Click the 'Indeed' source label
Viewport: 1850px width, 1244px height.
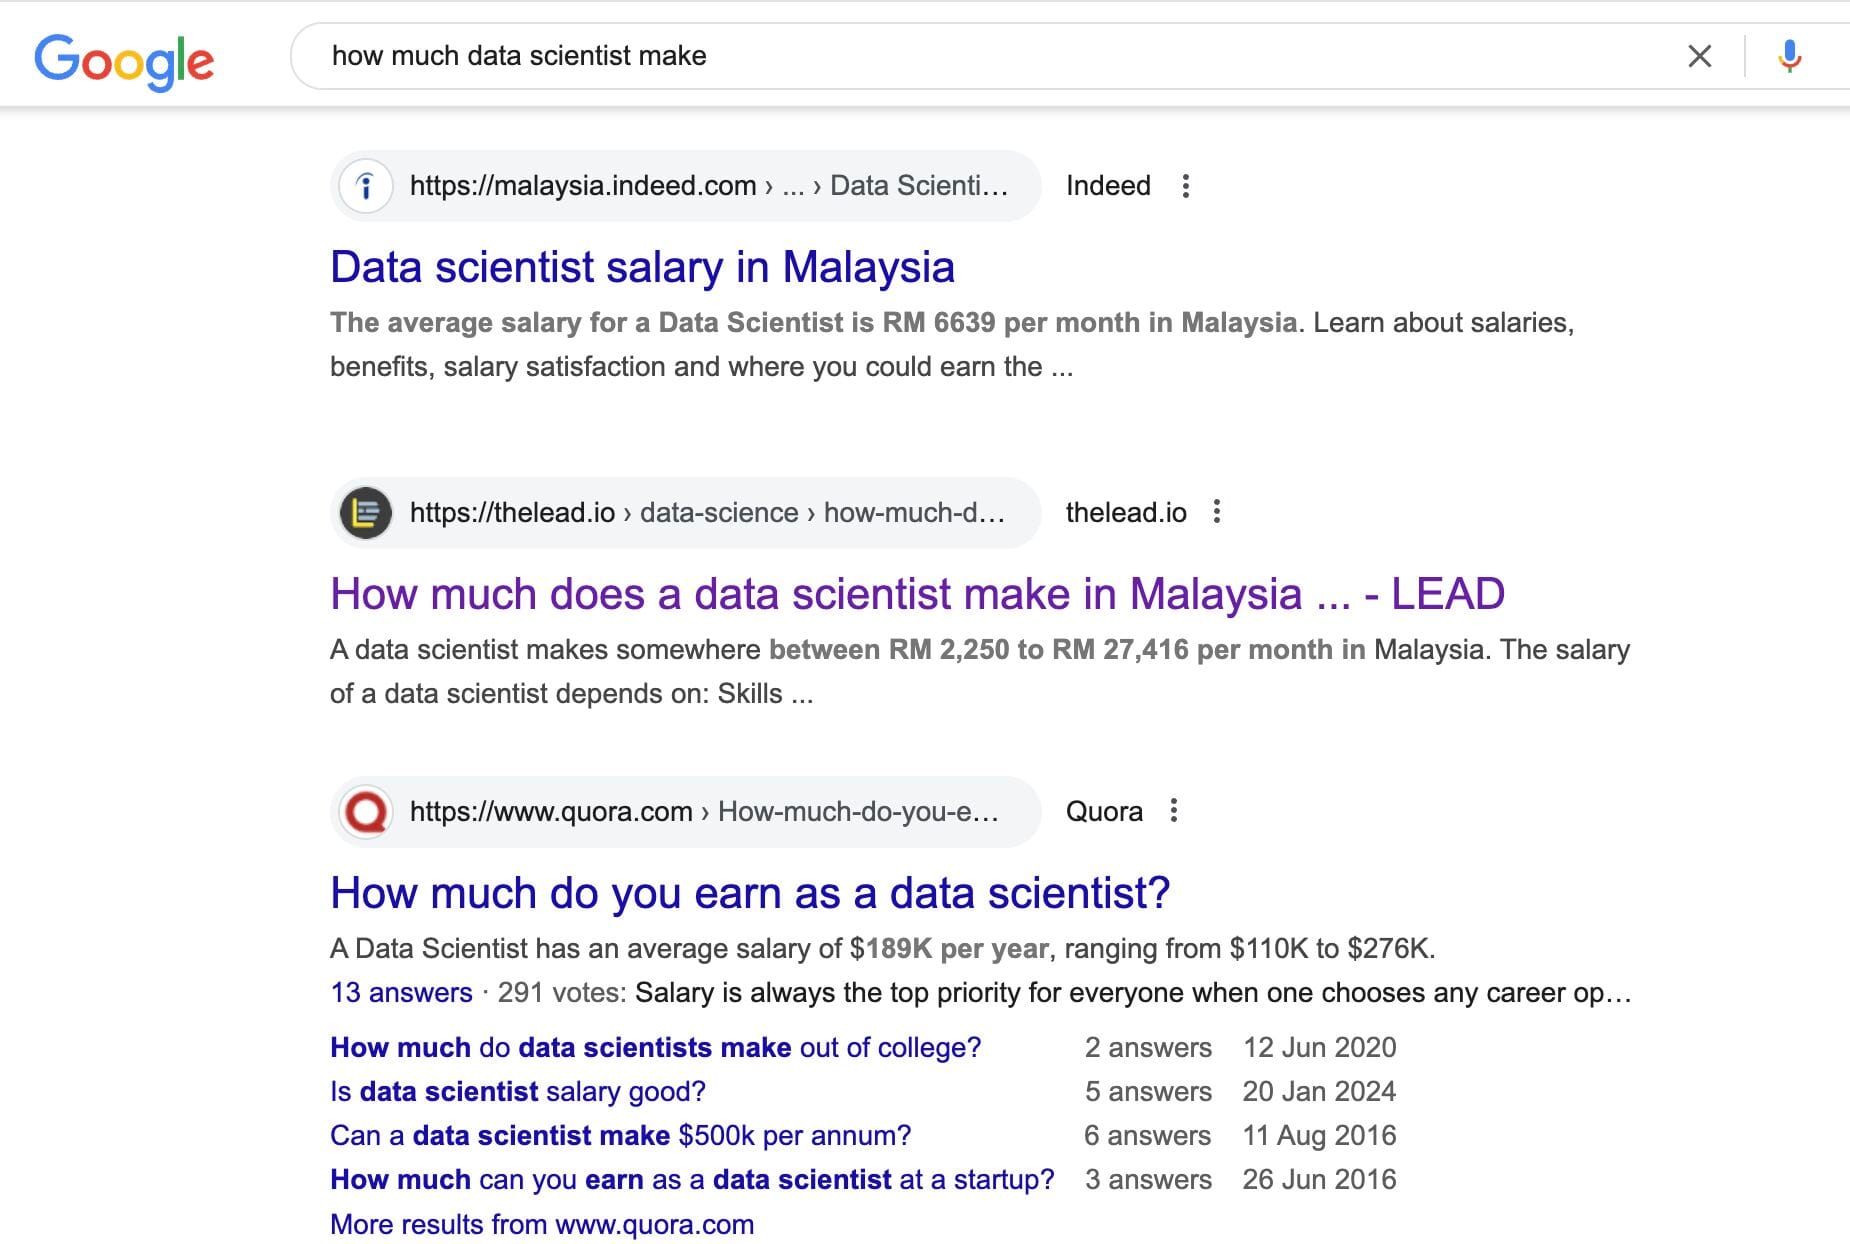click(x=1108, y=186)
